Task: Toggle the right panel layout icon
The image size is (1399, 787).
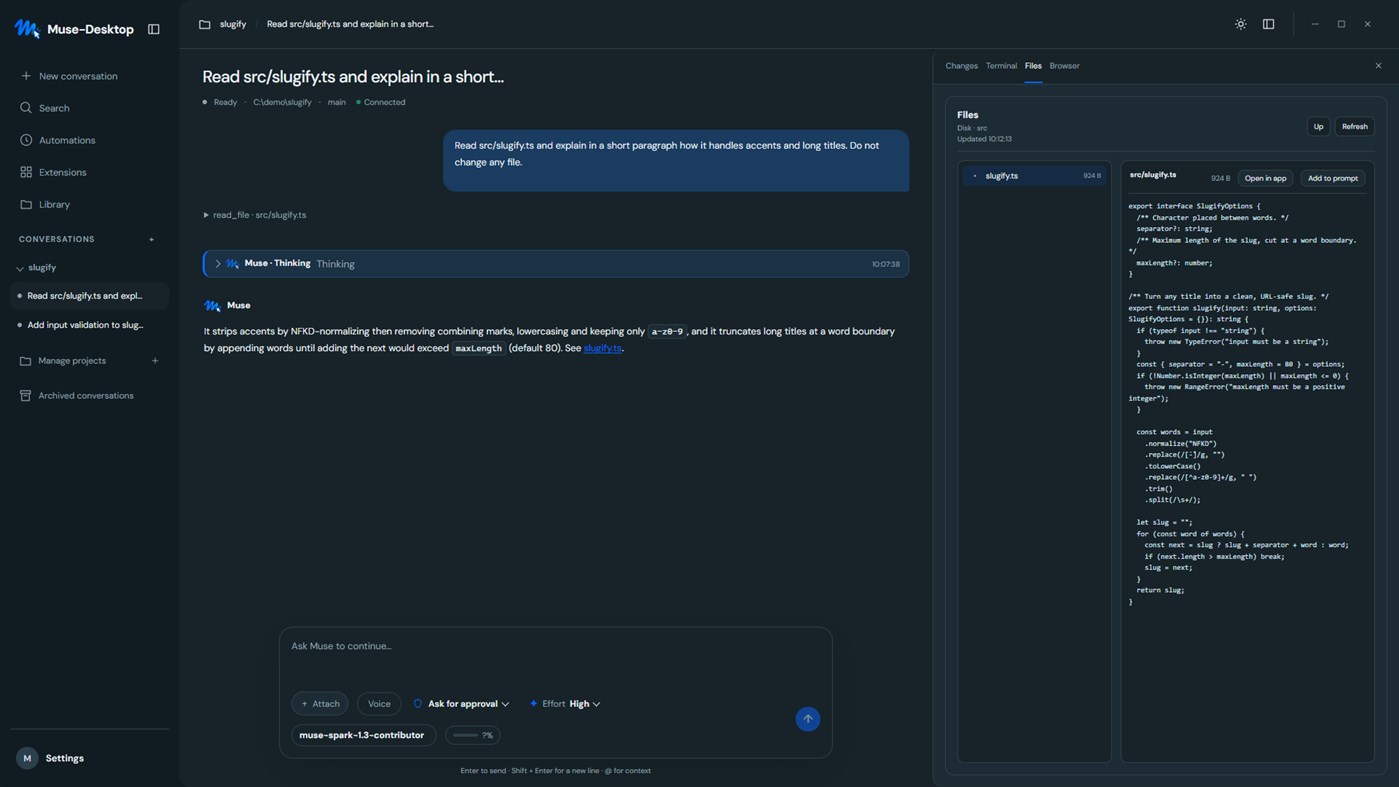Action: coord(1268,24)
